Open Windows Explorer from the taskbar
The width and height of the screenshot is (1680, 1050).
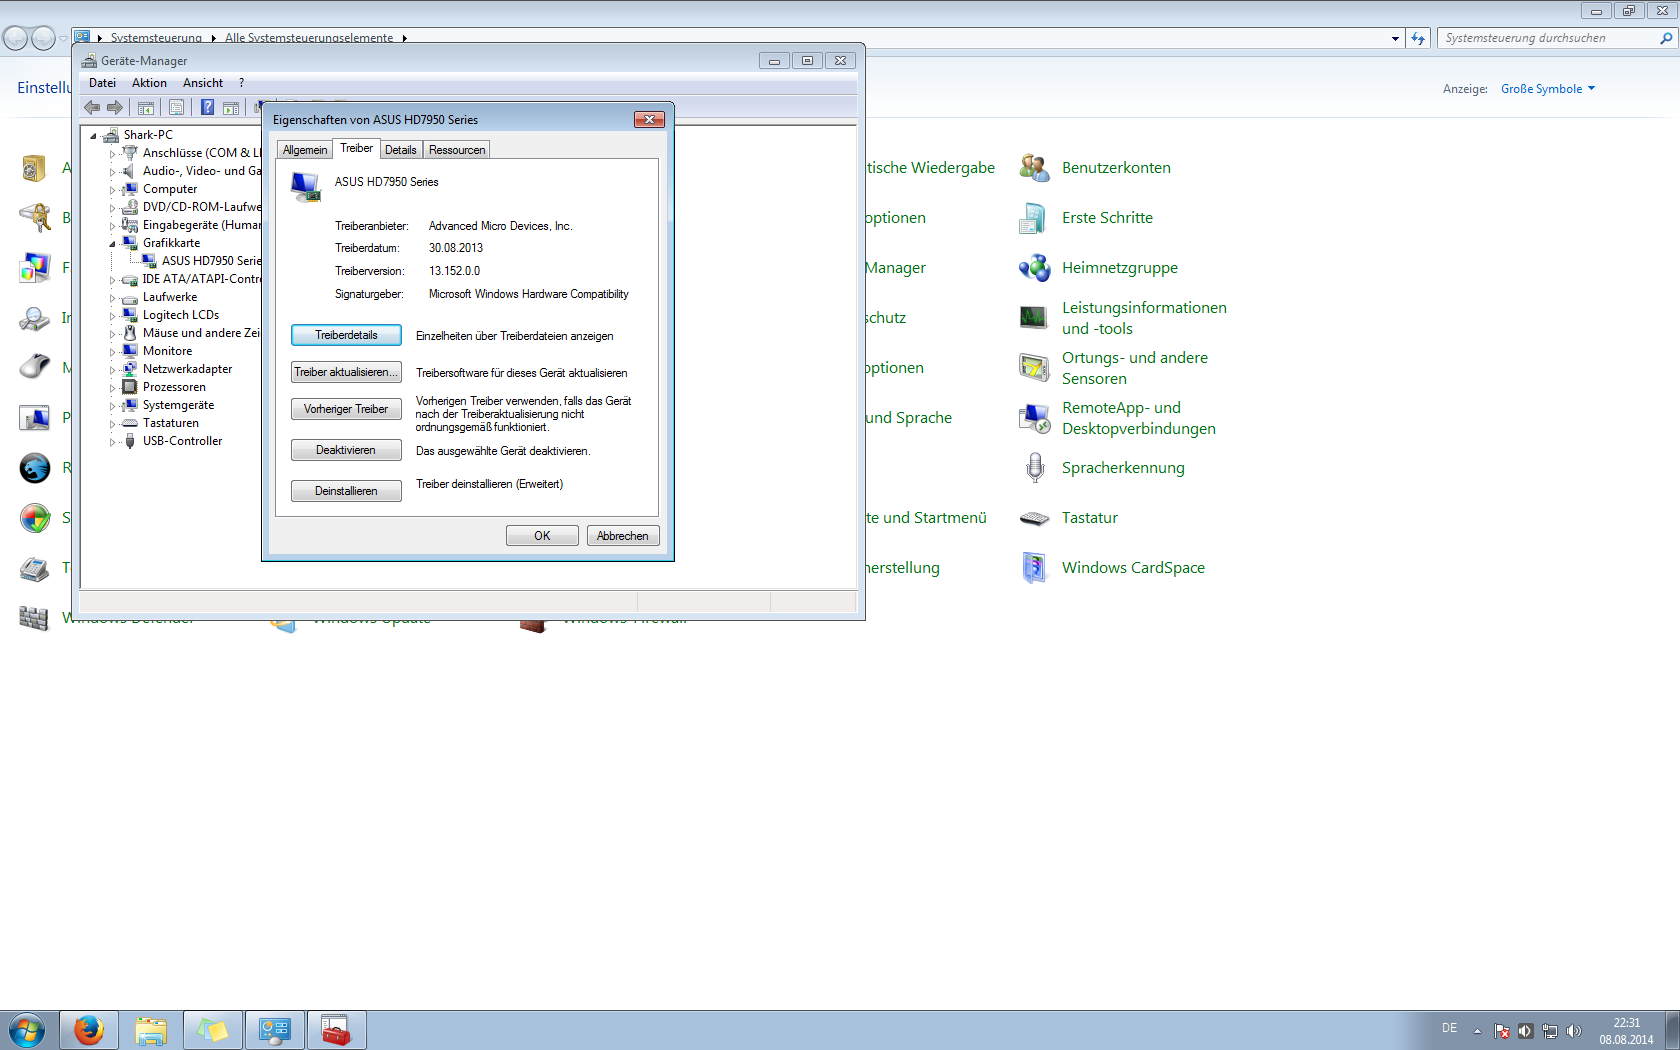tap(151, 1030)
